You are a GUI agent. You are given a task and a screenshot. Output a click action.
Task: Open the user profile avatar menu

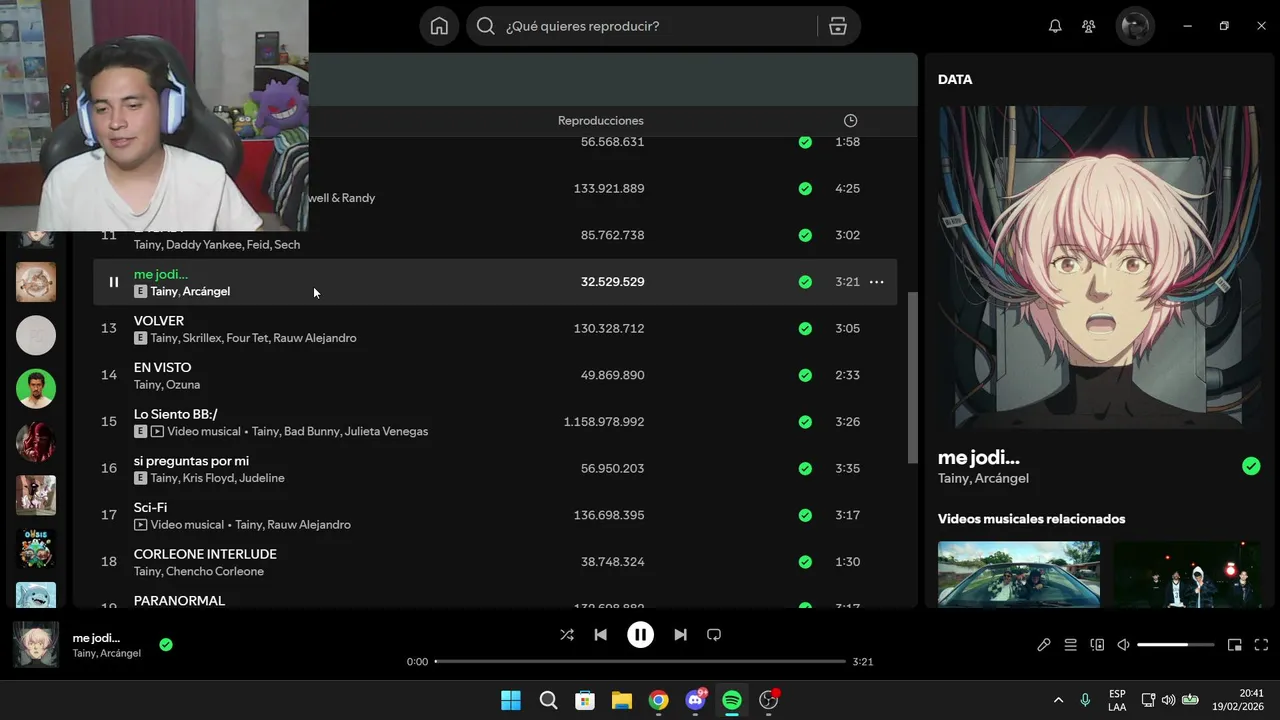coord(1136,26)
